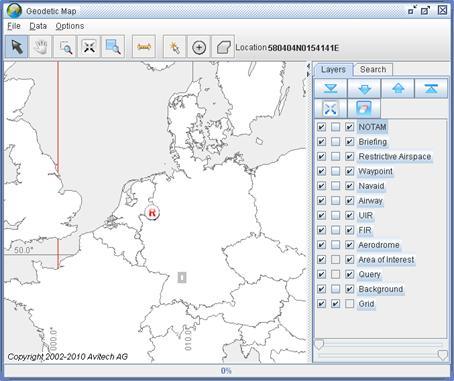Toggle third checkbox of FIR layer
Screen dimensions: 454x381
pos(349,230)
